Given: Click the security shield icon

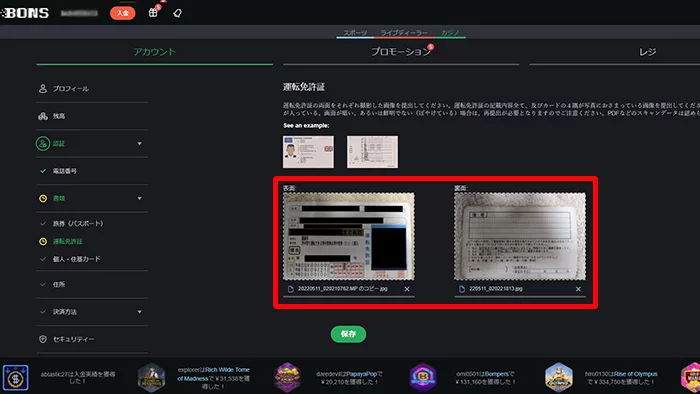Looking at the screenshot, I should tap(43, 339).
